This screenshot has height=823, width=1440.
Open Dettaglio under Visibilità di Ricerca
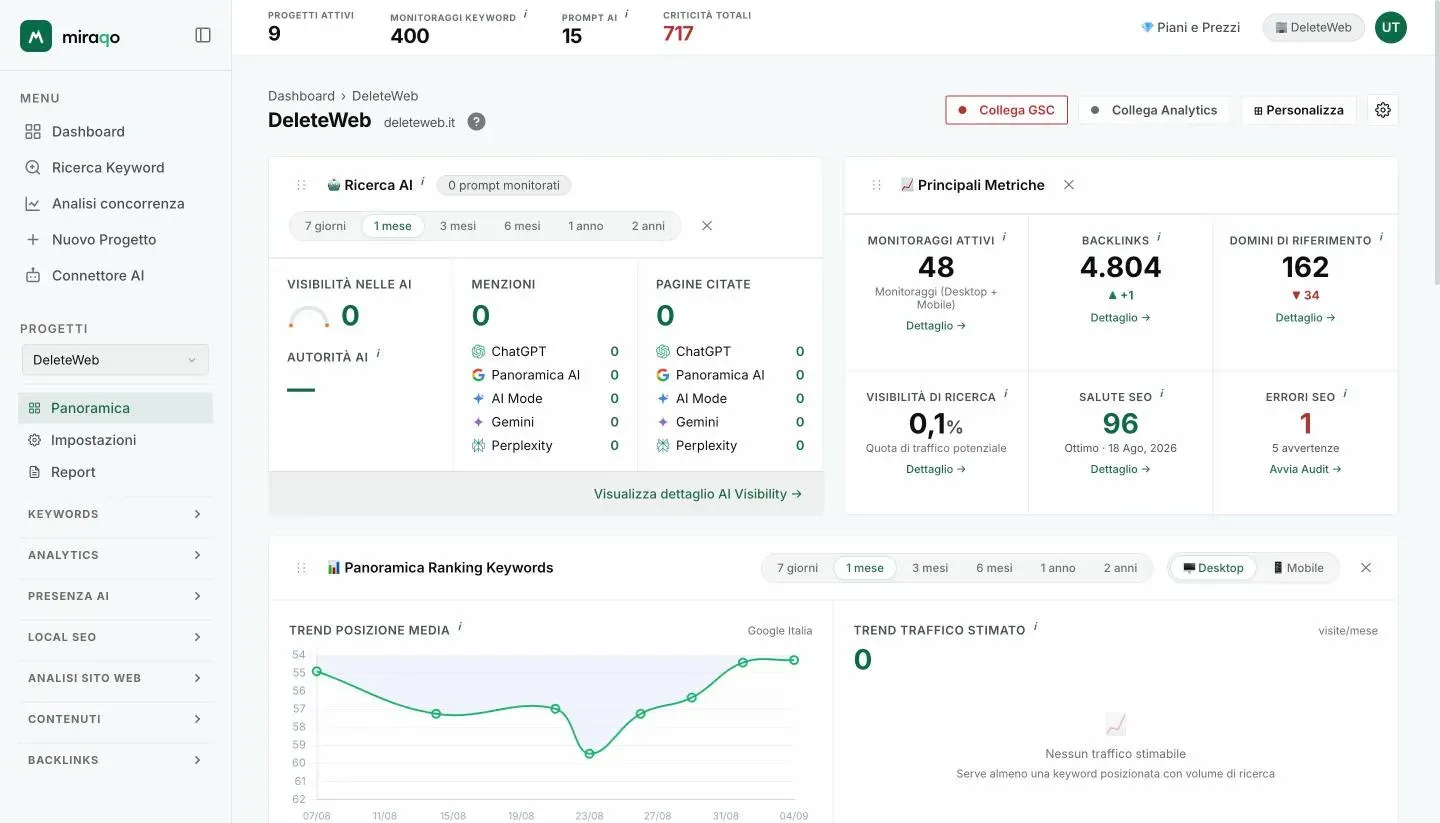(936, 469)
